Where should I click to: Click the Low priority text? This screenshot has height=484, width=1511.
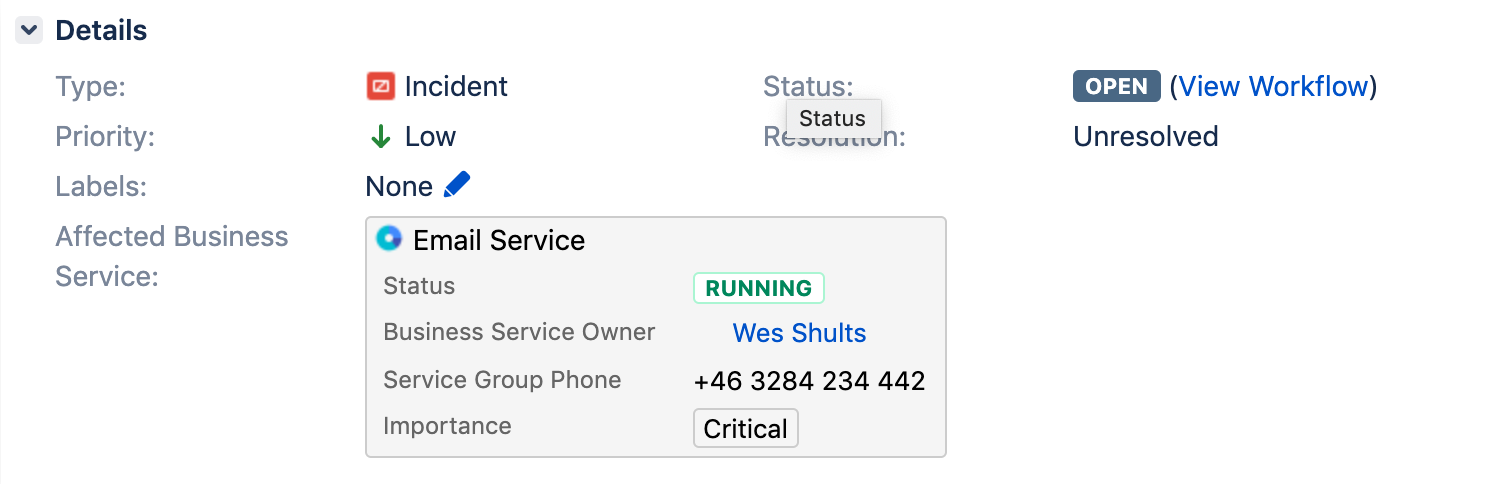430,137
